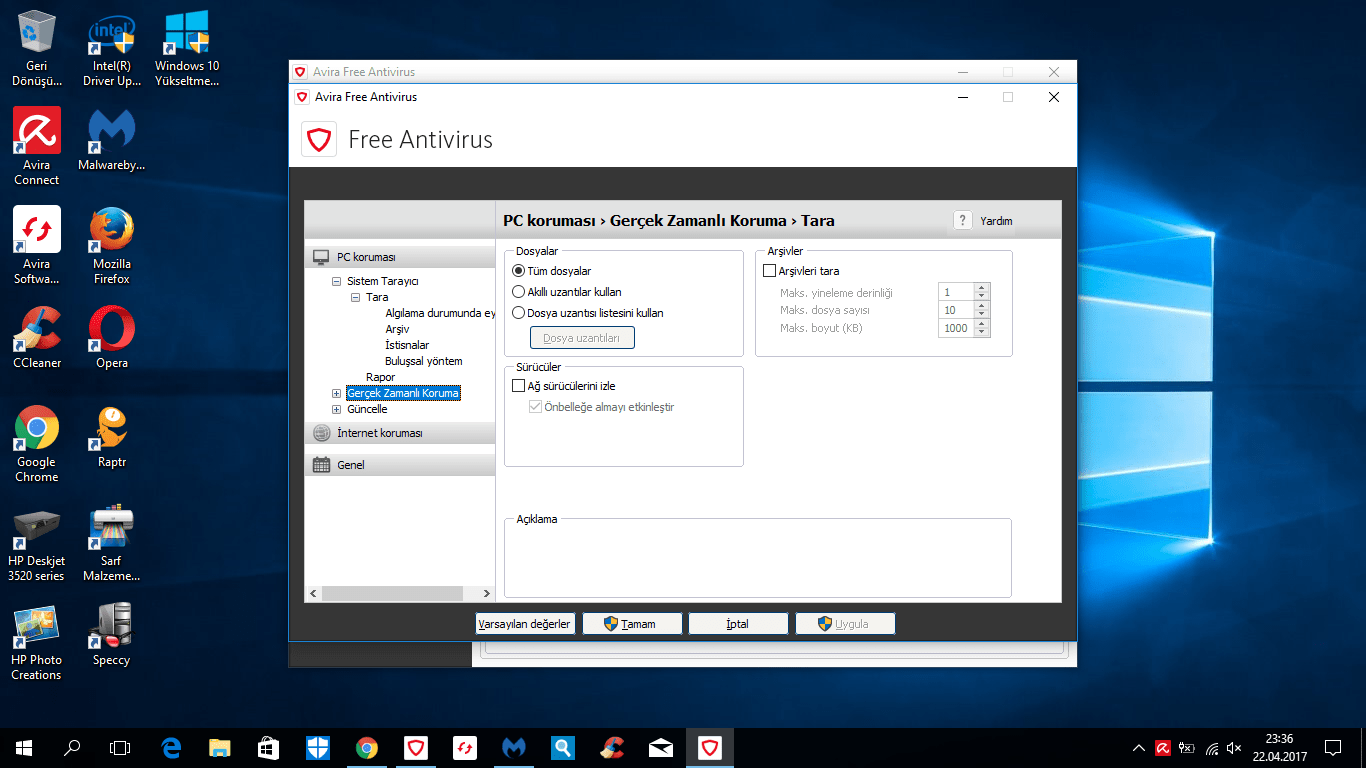Viewport: 1366px width, 768px height.
Task: Select Arşiv tree item
Action: (397, 329)
